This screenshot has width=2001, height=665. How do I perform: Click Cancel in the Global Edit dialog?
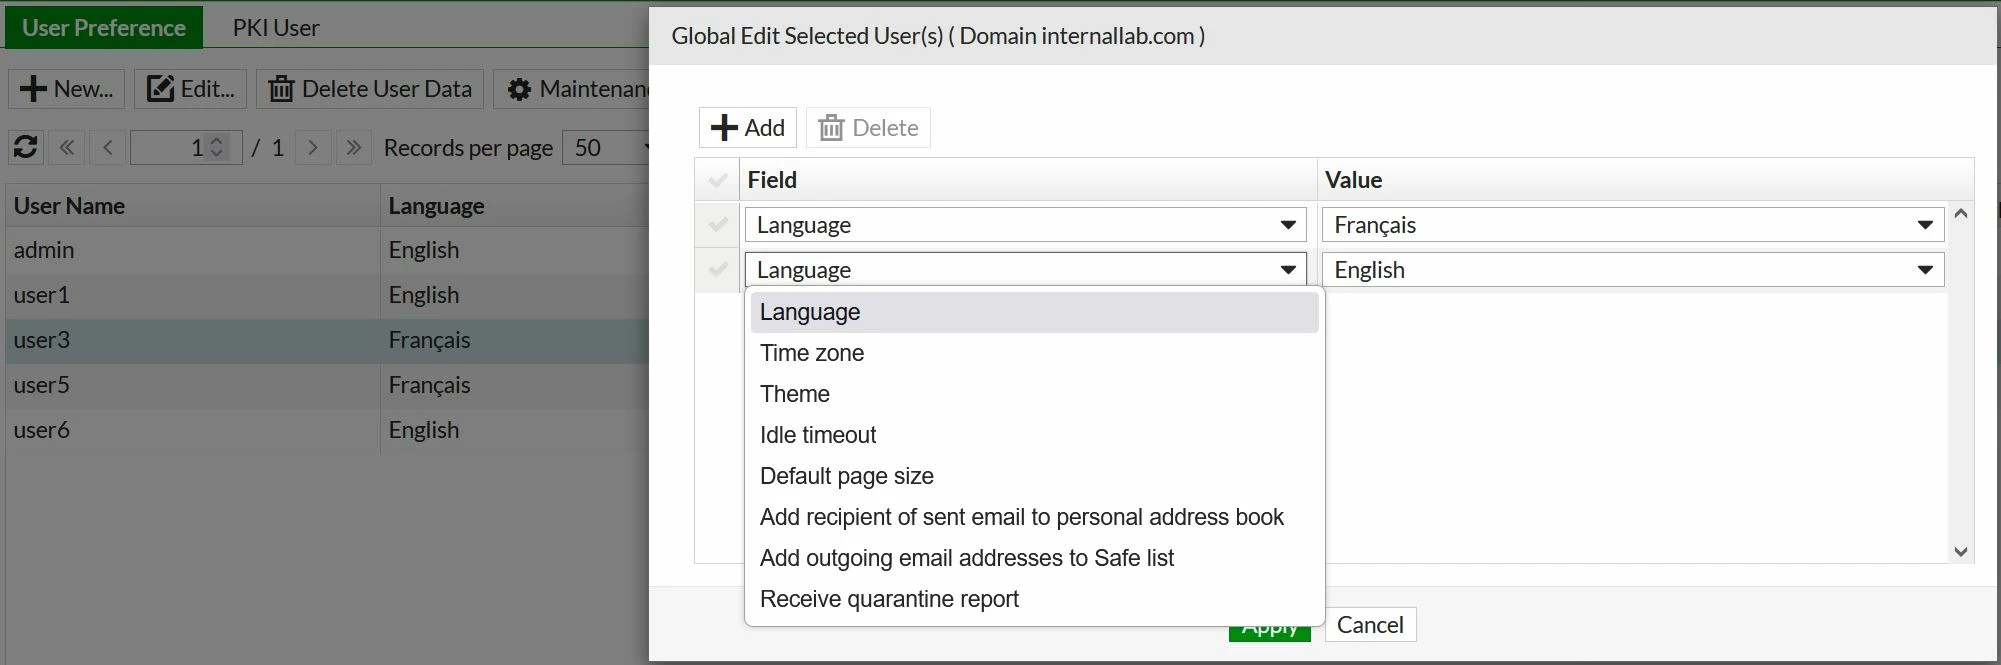click(1370, 625)
